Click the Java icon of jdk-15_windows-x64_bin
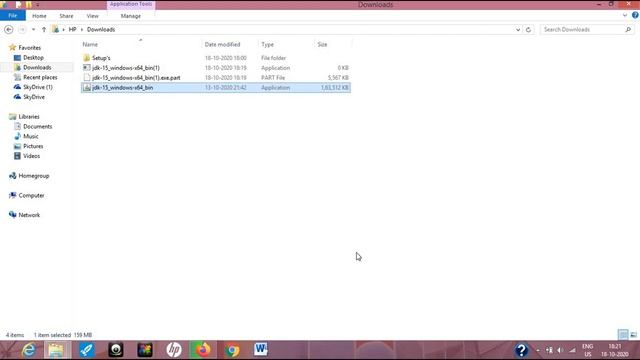The width and height of the screenshot is (640, 360). [87, 87]
